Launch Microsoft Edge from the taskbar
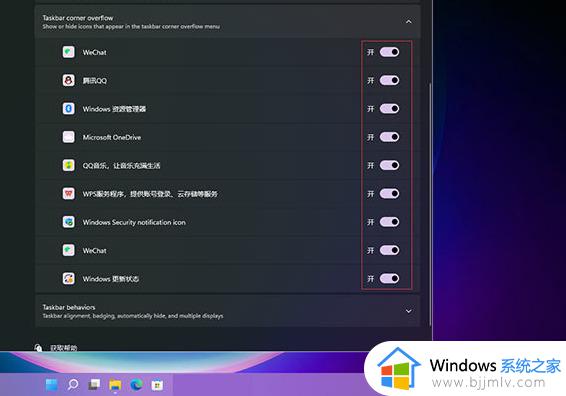Viewport: 566px width, 396px height. click(x=136, y=385)
